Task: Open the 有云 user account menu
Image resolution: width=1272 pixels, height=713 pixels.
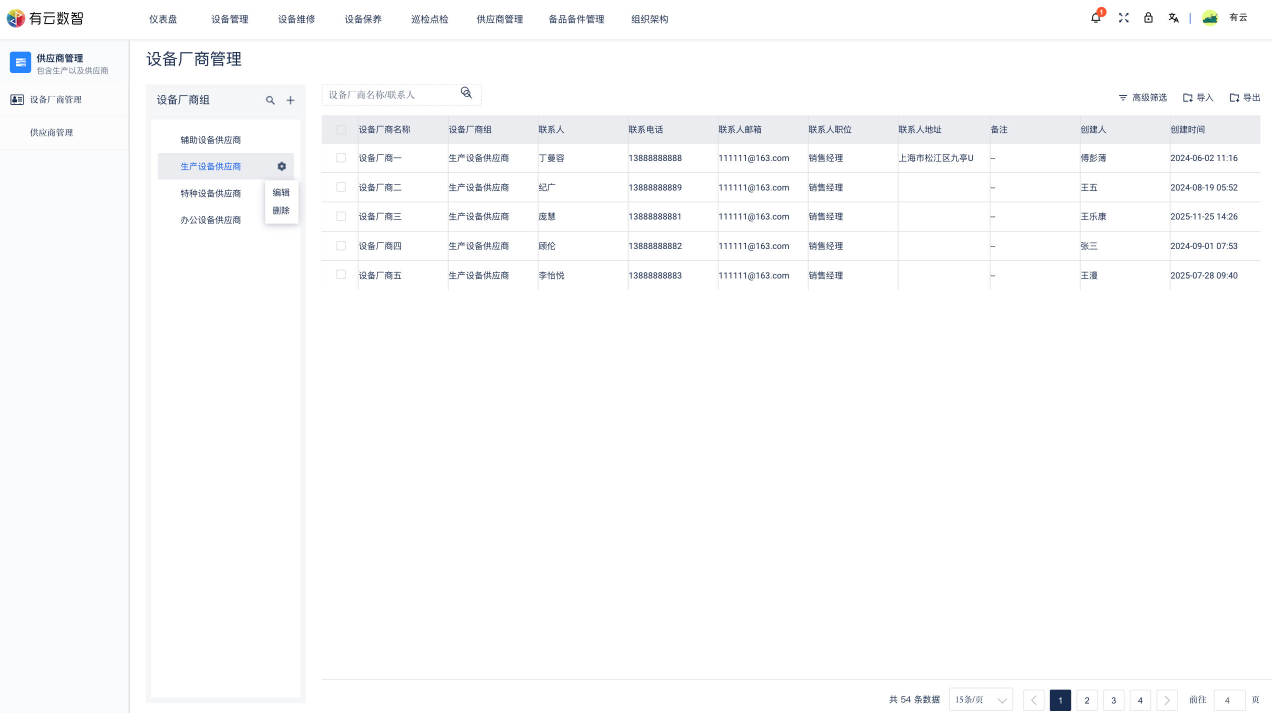Action: (1226, 18)
